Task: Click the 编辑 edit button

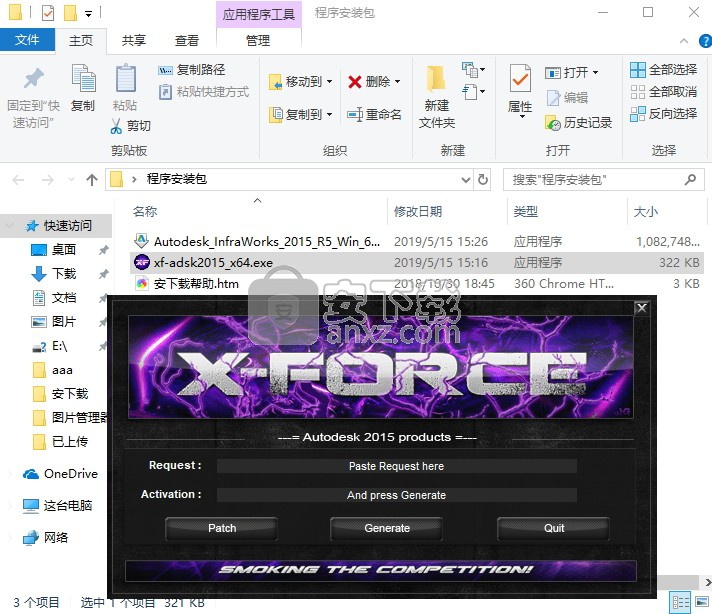Action: click(x=567, y=98)
